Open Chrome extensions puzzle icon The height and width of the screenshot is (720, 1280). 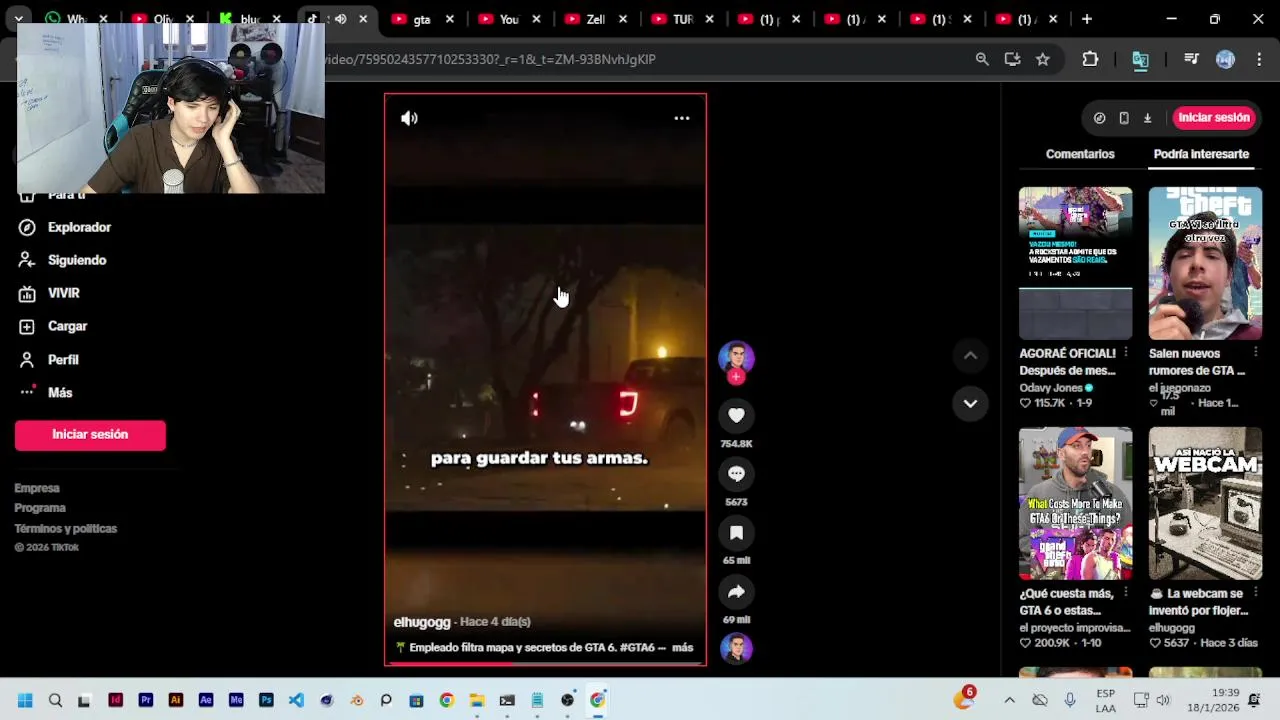tap(1090, 59)
